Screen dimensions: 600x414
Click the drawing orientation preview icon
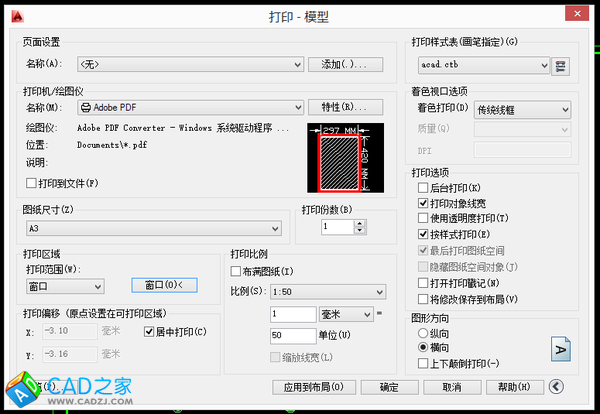561,349
